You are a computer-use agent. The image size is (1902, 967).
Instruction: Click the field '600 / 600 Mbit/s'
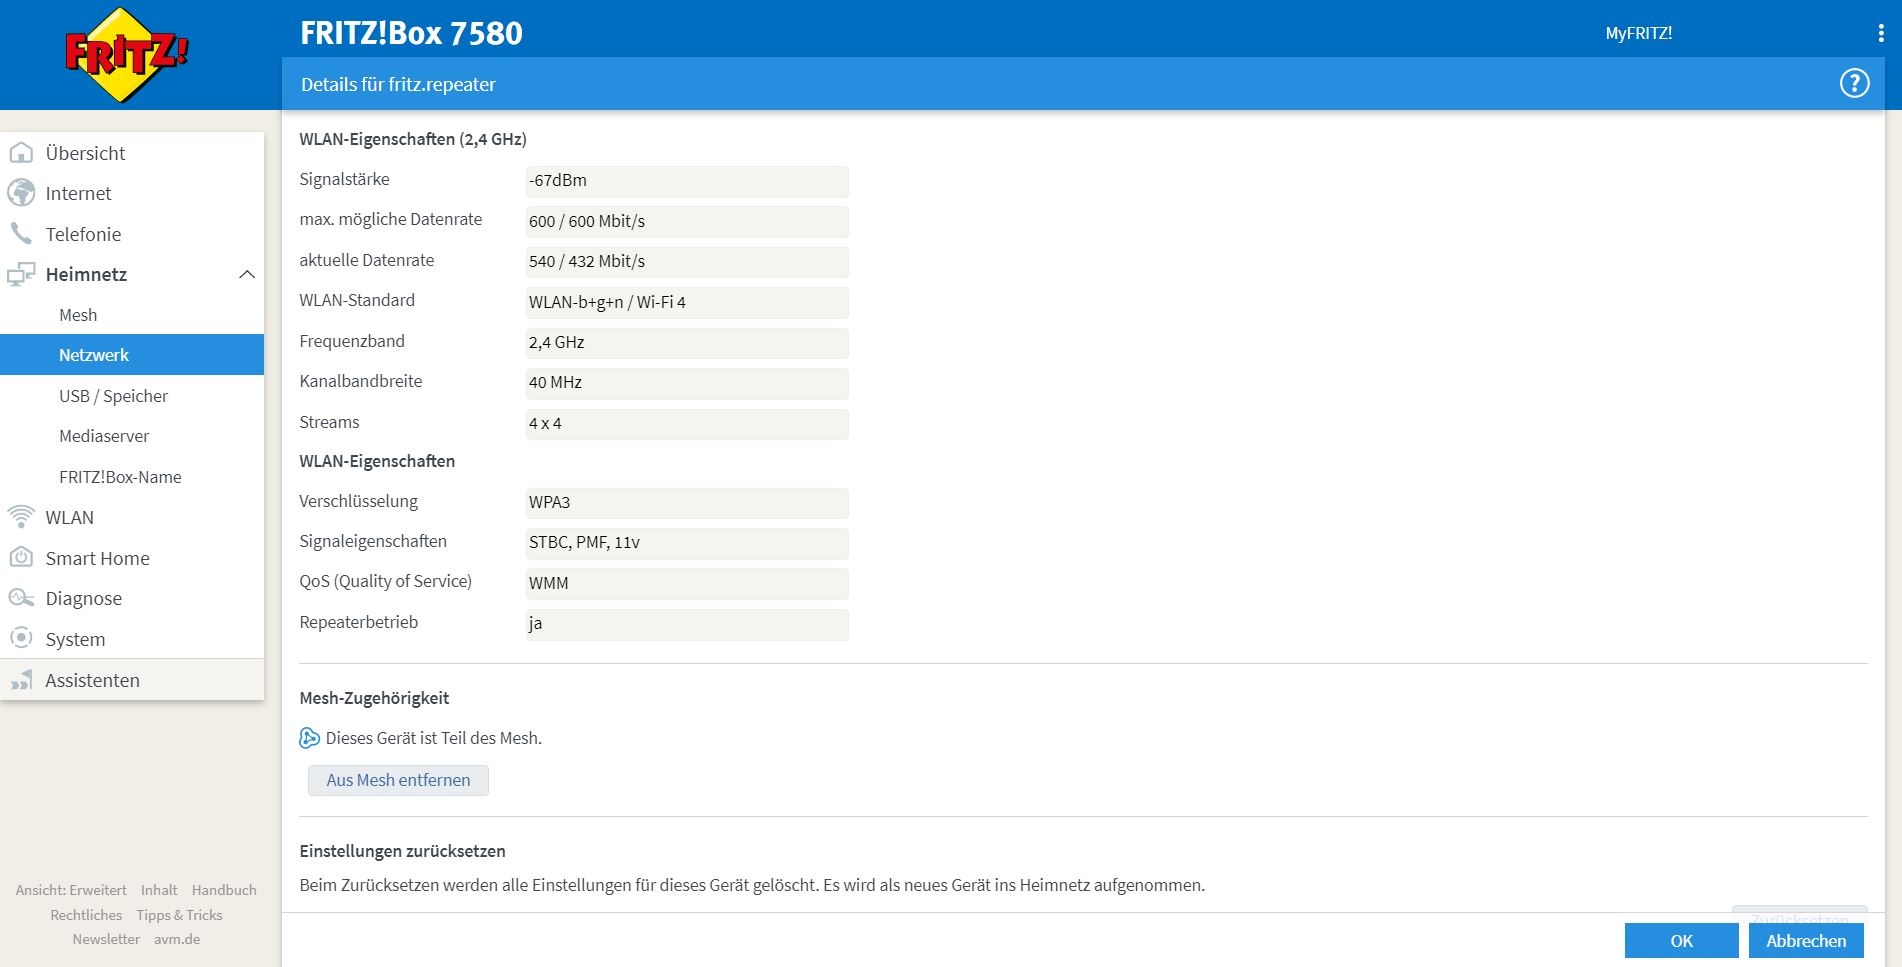click(687, 221)
